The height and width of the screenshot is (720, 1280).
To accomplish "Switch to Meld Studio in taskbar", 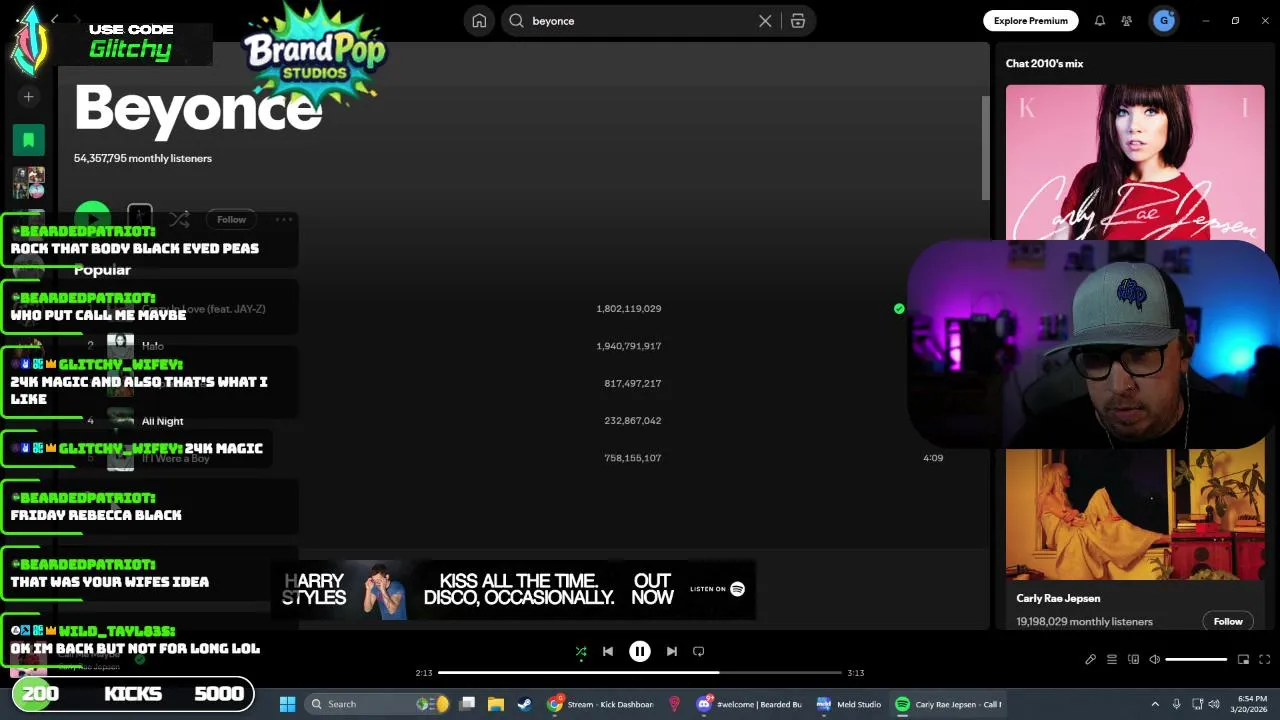I will pyautogui.click(x=849, y=704).
